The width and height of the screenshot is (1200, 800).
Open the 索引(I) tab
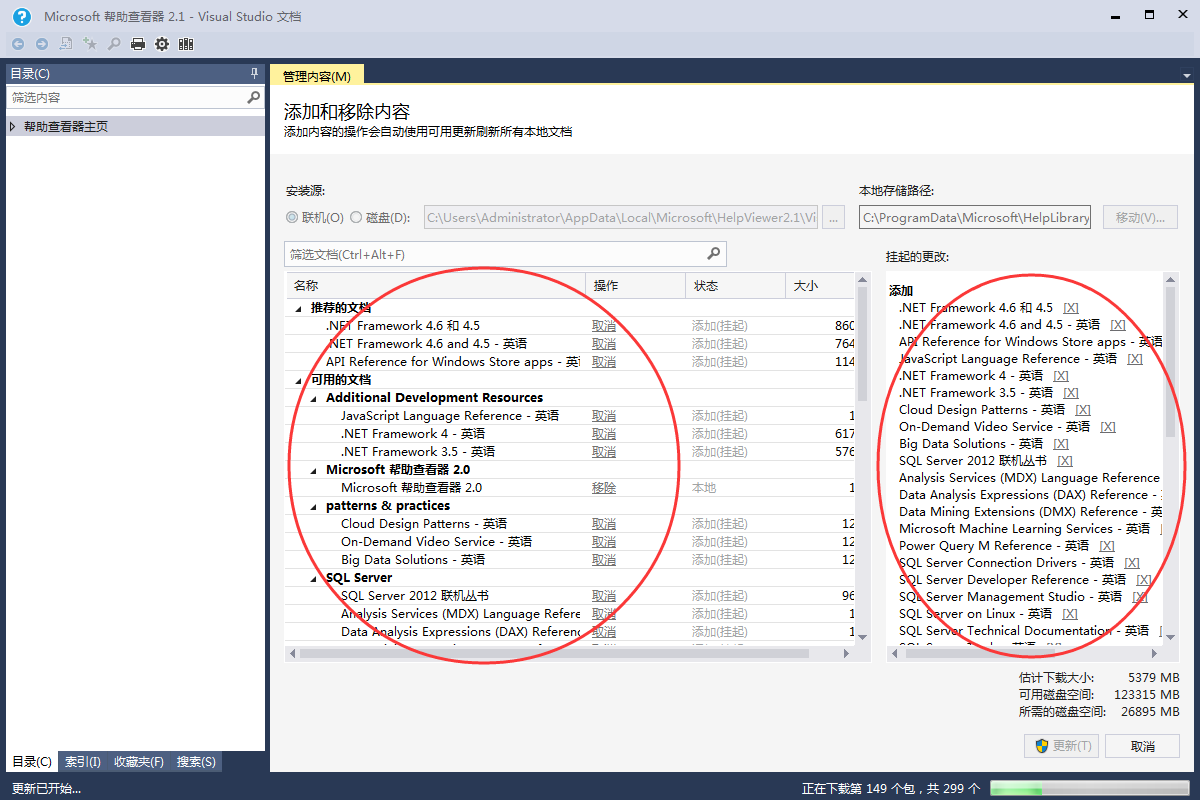click(83, 762)
